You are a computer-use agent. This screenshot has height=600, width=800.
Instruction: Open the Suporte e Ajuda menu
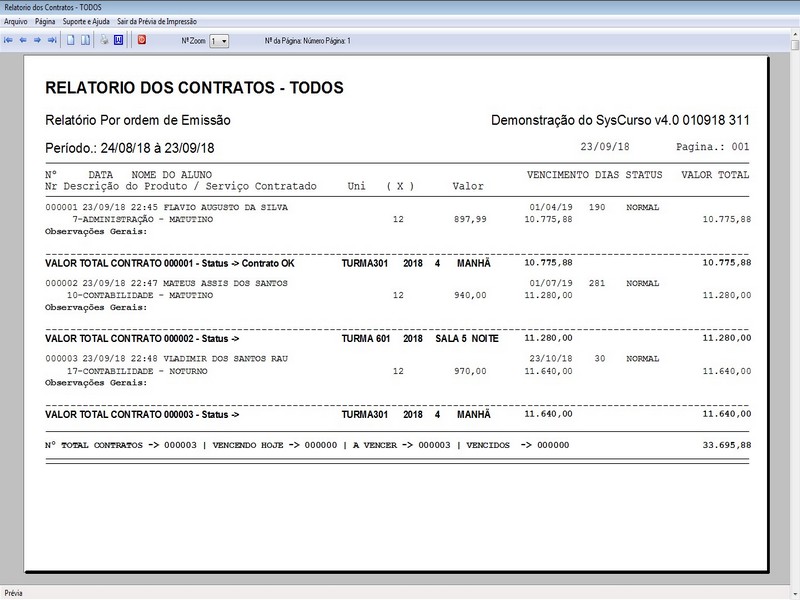tap(86, 21)
